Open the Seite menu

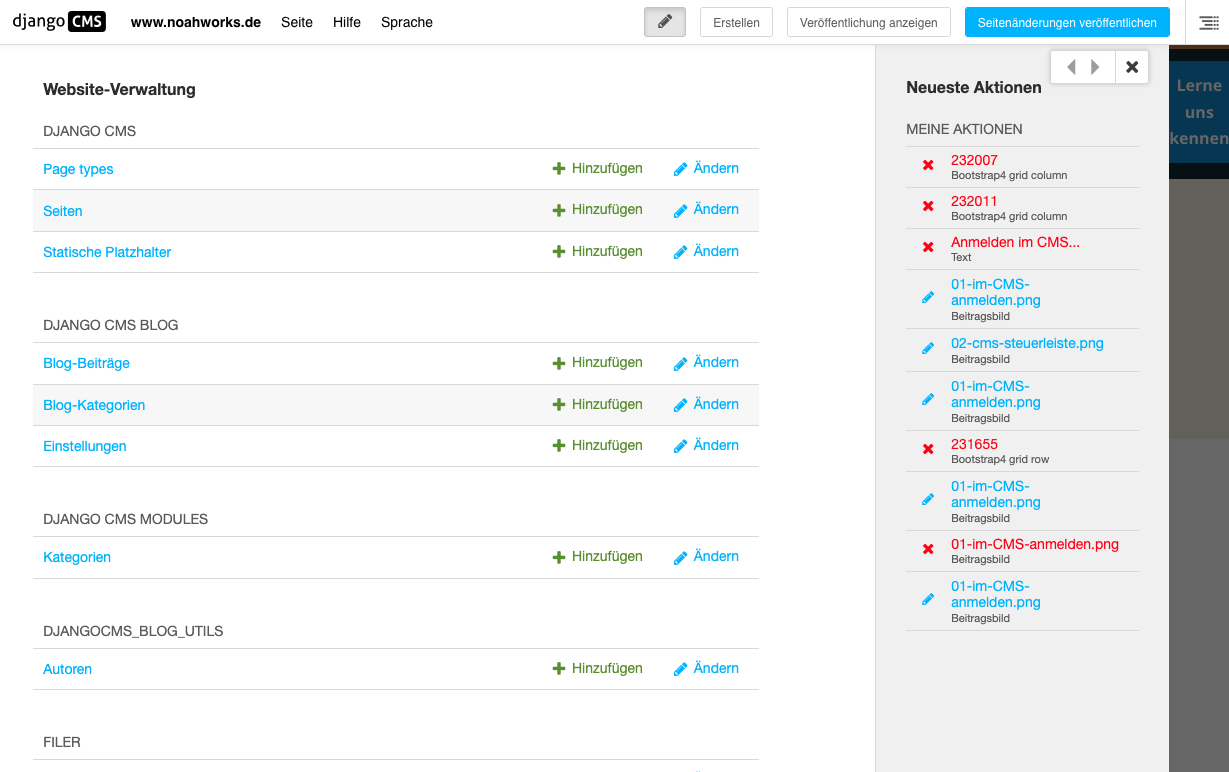click(296, 22)
